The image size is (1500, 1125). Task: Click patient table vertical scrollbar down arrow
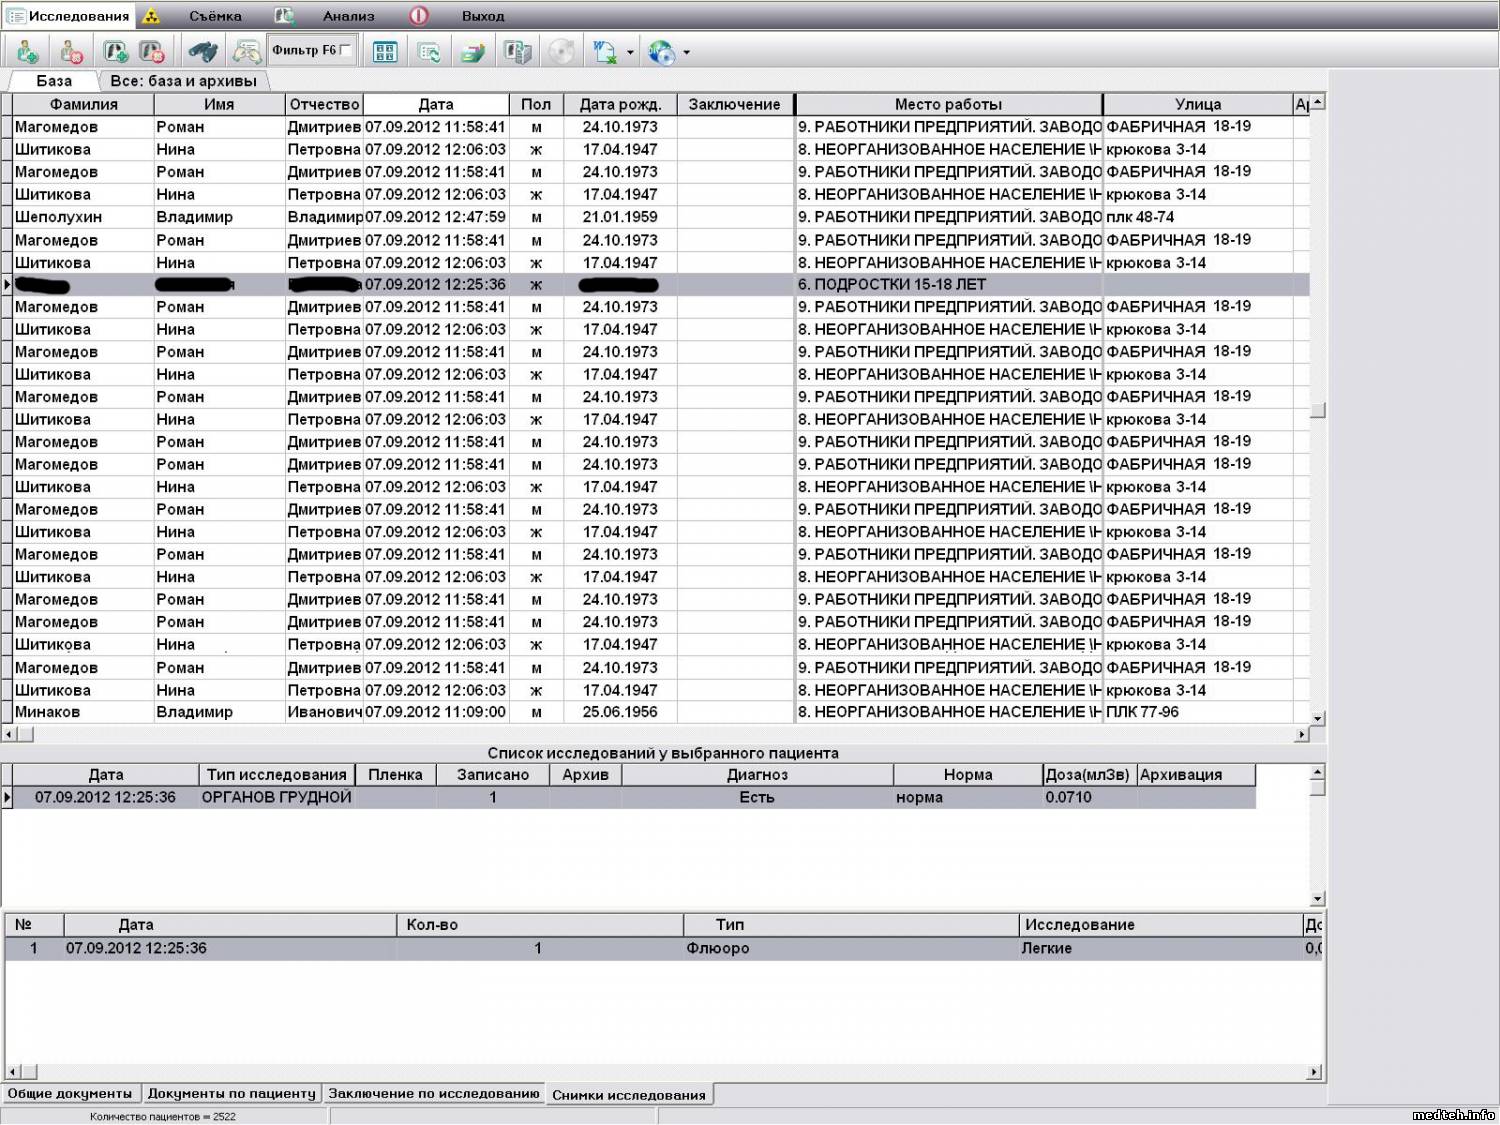click(x=1317, y=718)
